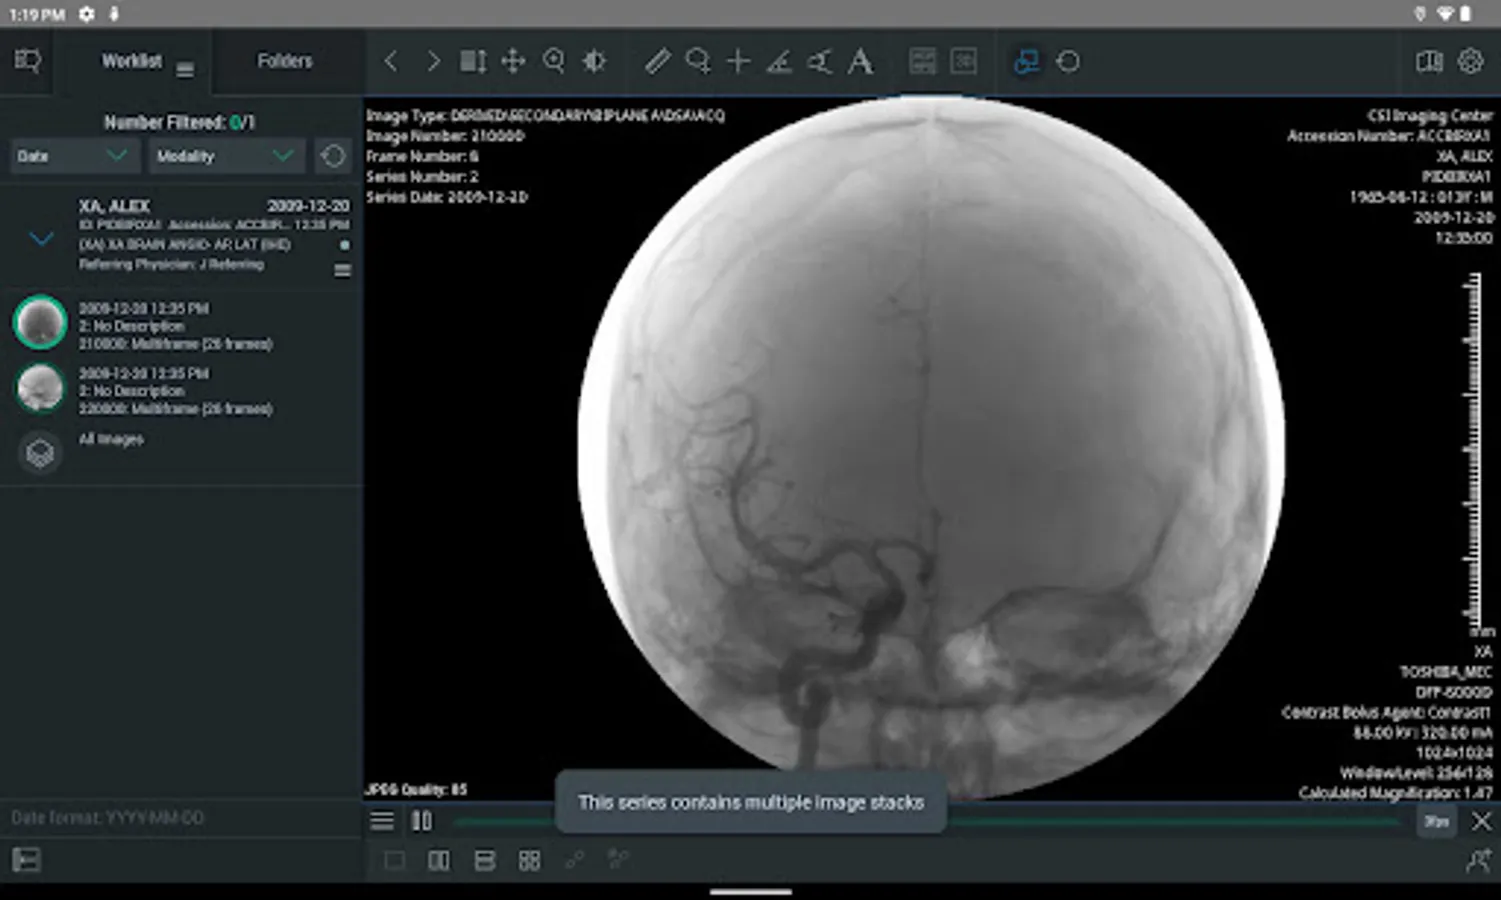
Task: Go to the previous image arrow
Action: pos(391,62)
